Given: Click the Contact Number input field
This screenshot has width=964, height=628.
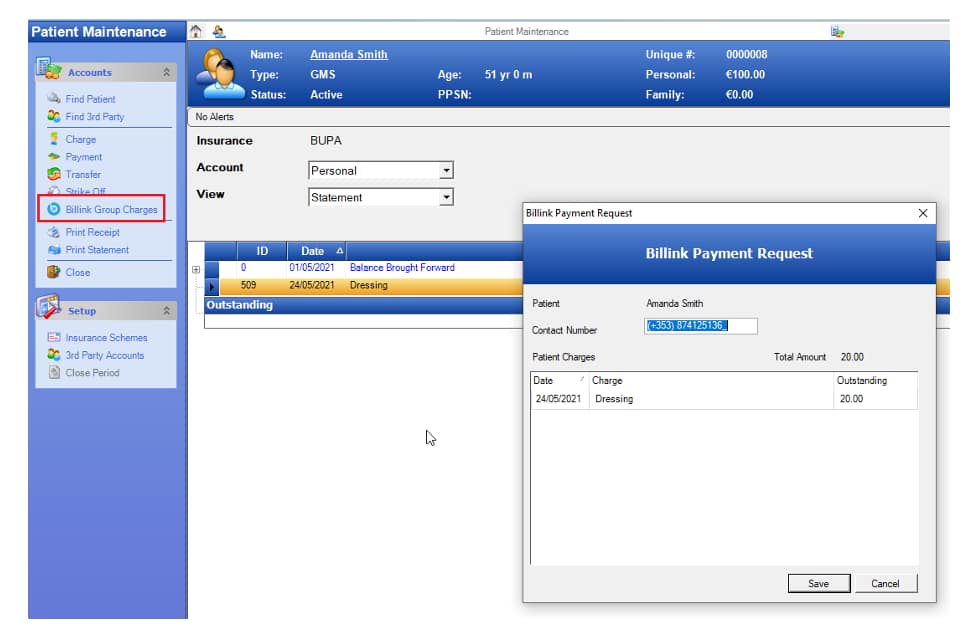Looking at the screenshot, I should point(700,326).
